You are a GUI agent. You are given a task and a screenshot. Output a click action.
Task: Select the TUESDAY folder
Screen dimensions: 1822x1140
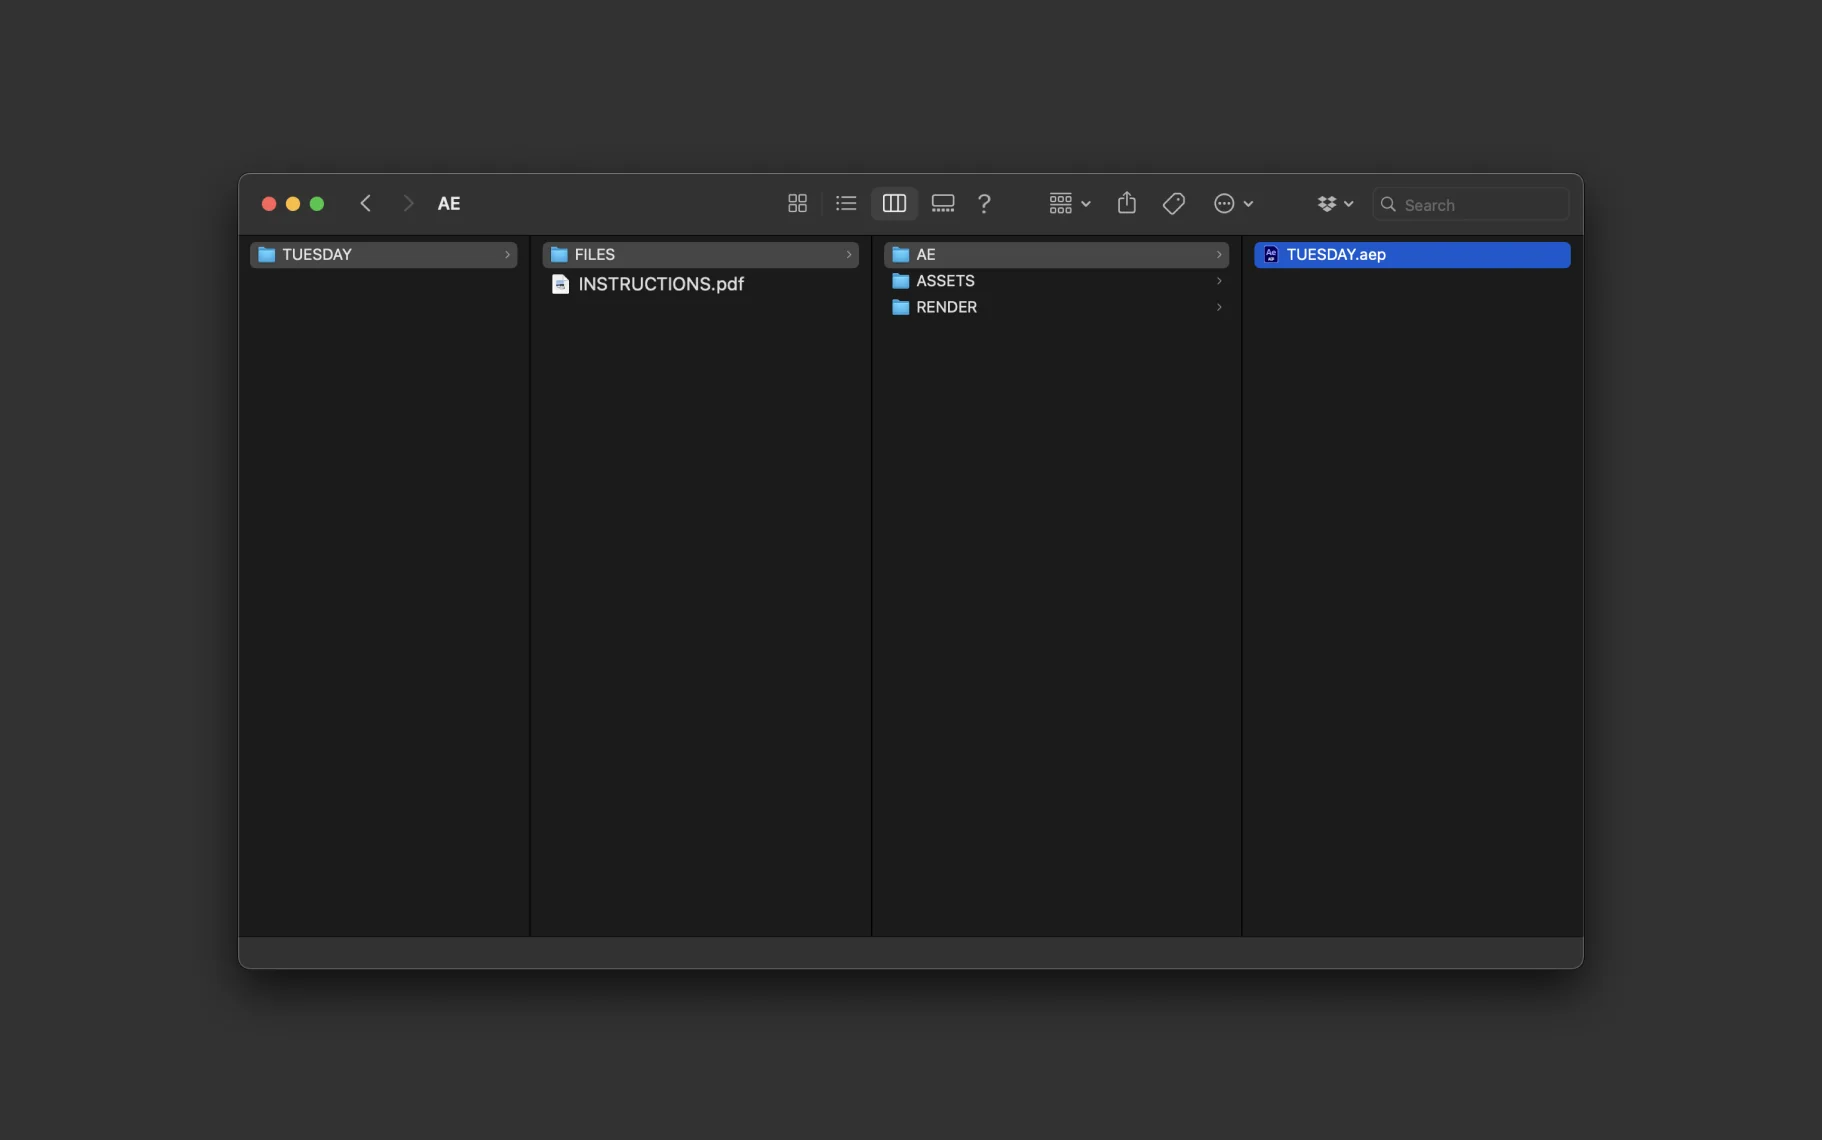(317, 255)
